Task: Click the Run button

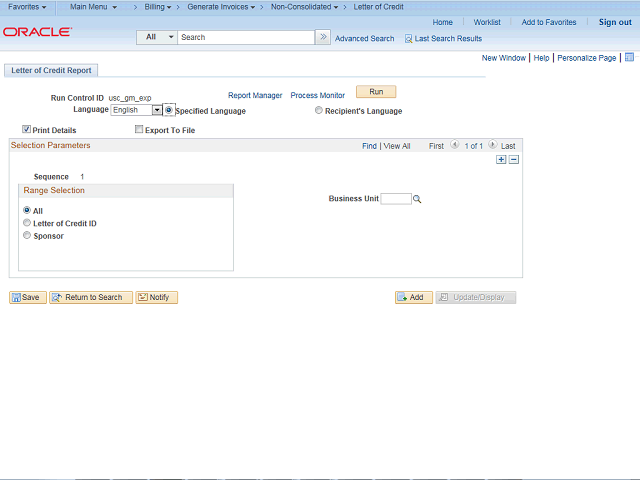Action: tap(376, 91)
